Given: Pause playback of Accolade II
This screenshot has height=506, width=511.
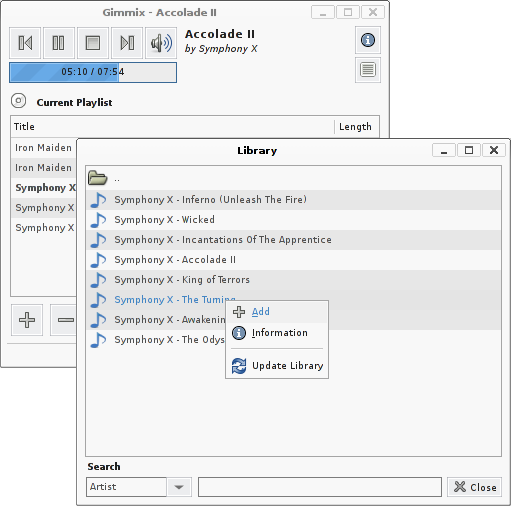Looking at the screenshot, I should click(x=59, y=43).
